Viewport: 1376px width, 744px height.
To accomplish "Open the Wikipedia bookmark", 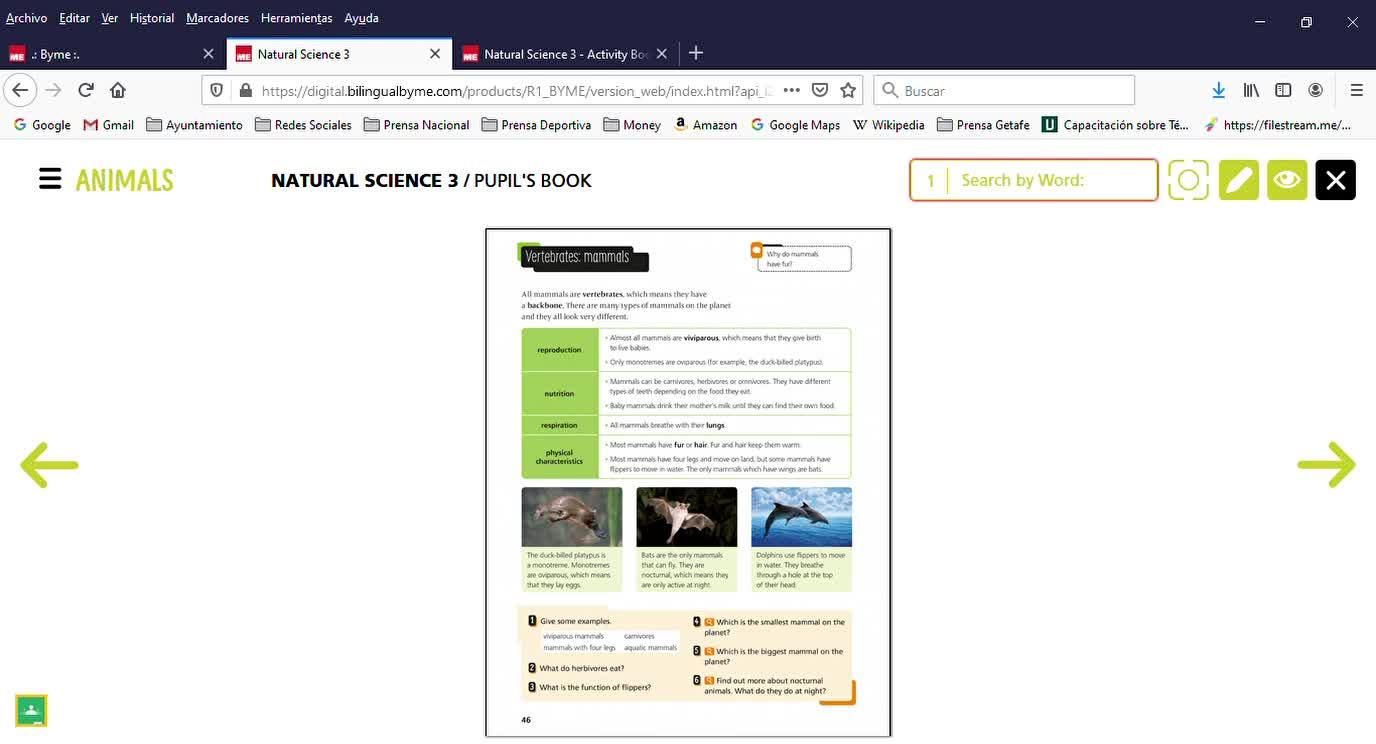I will (x=888, y=125).
